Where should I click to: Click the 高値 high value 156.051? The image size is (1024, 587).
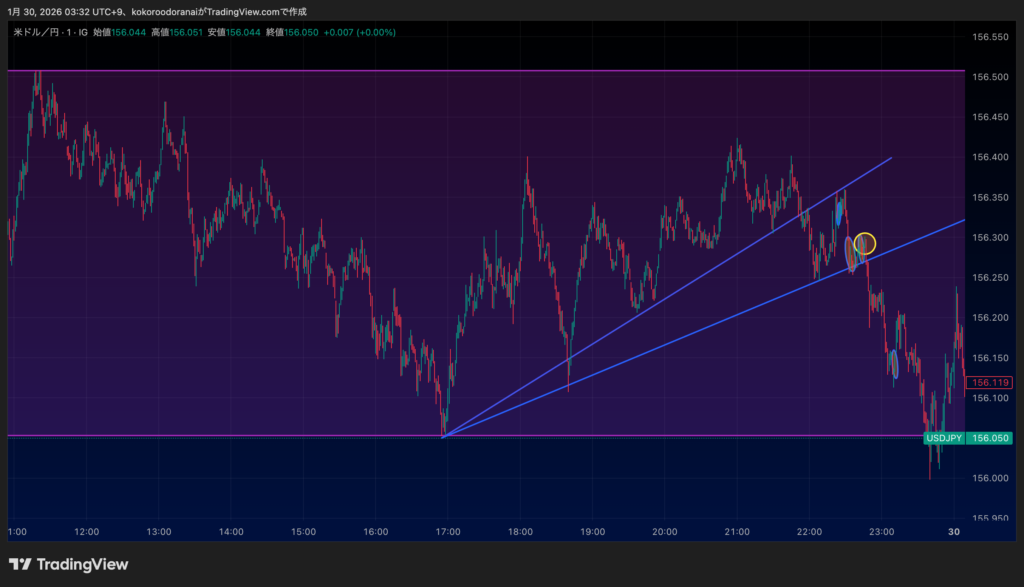tap(186, 32)
